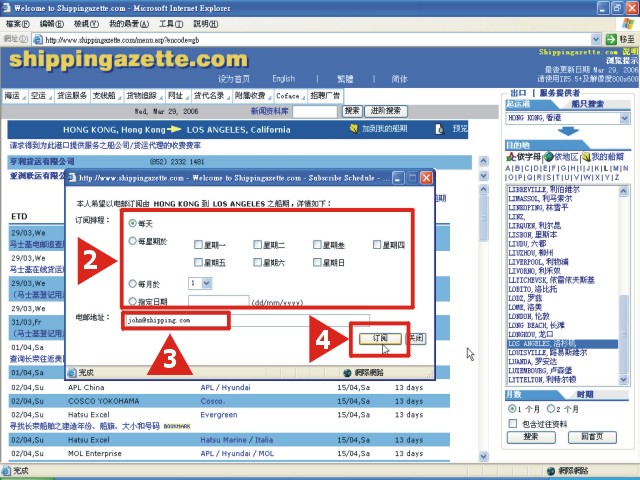
Task: Open the 附属收费 surcharges menu
Action: 253,96
